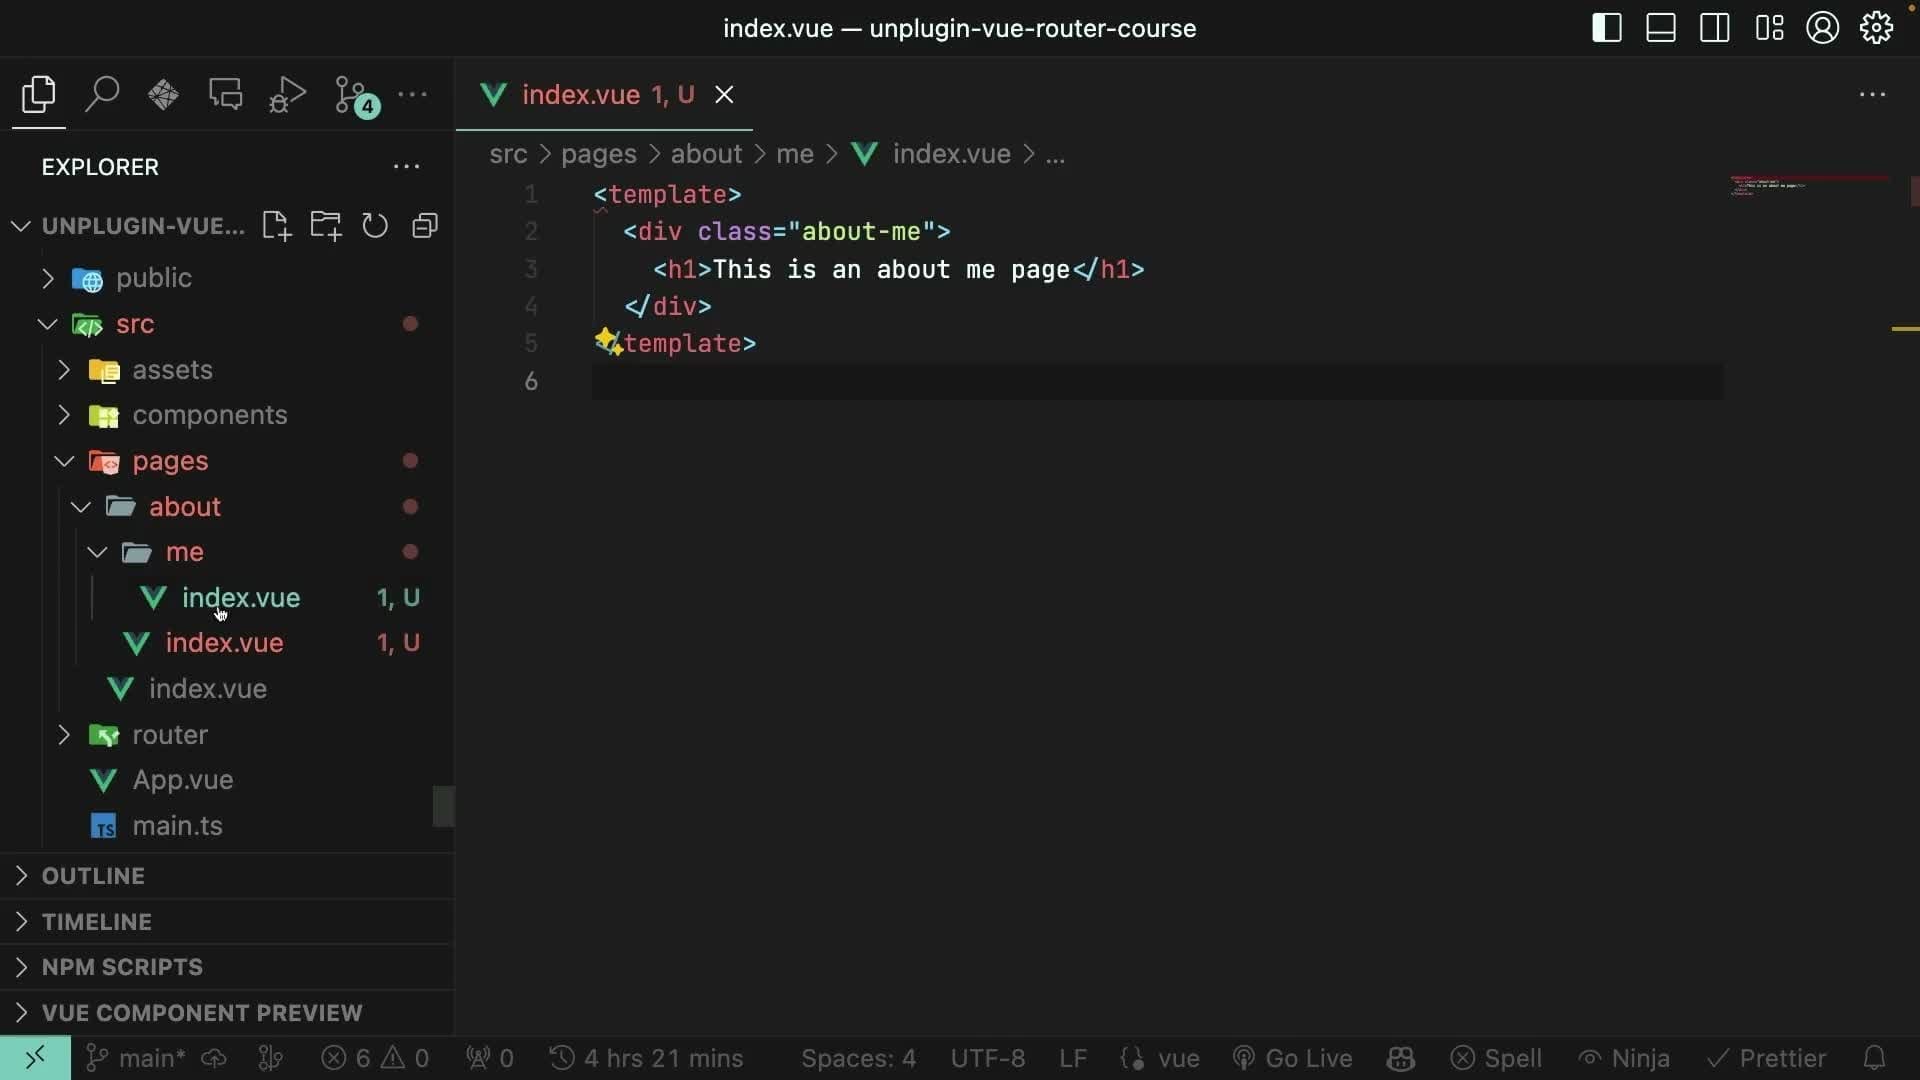The image size is (1920, 1080).
Task: Collapse the pages folder
Action: [x=64, y=461]
